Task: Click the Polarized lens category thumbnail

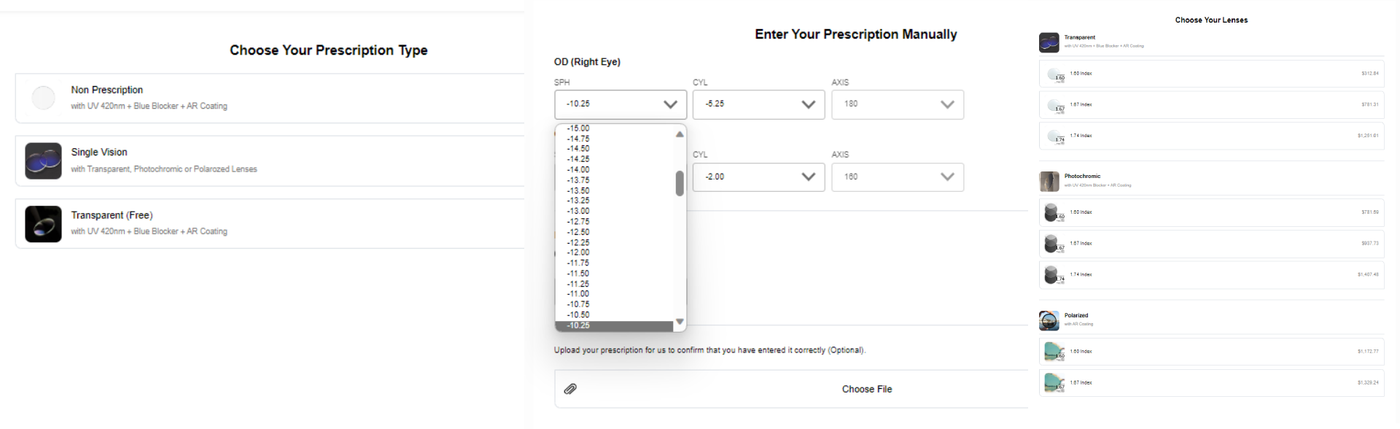Action: pyautogui.click(x=1049, y=320)
